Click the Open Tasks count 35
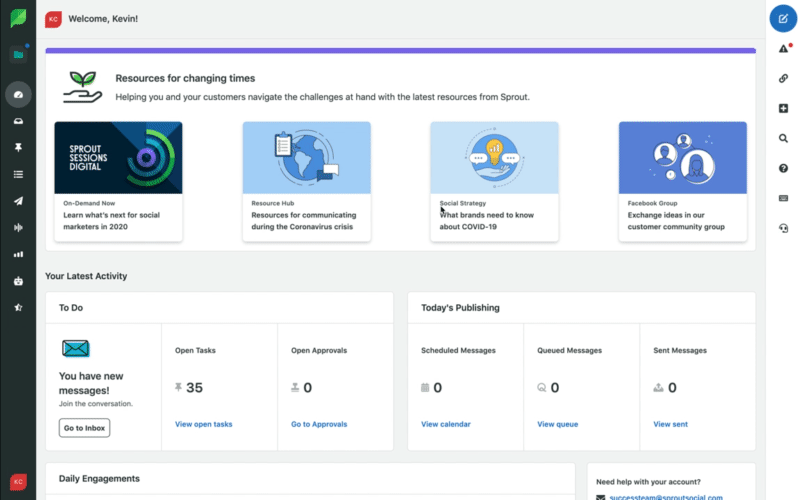This screenshot has width=800, height=500. click(x=194, y=388)
